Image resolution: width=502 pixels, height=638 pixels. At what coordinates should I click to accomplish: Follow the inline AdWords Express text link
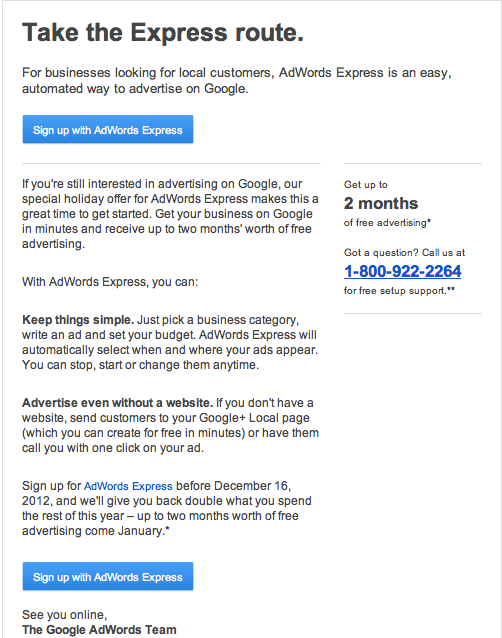click(128, 486)
